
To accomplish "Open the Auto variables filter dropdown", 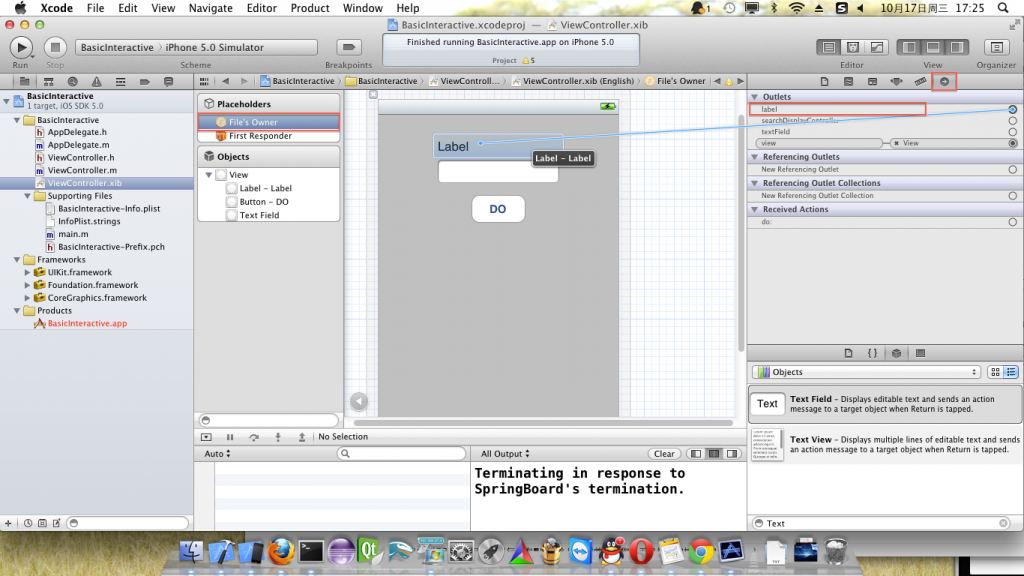I will pos(217,453).
